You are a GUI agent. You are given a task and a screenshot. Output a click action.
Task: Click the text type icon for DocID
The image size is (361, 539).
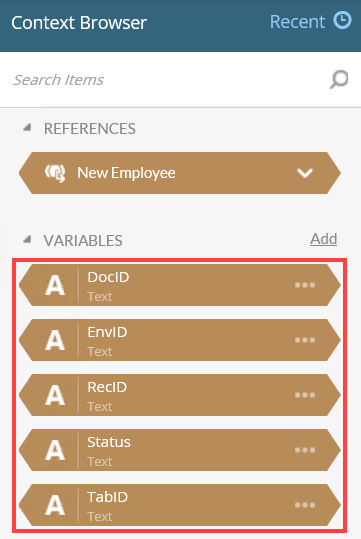55,285
